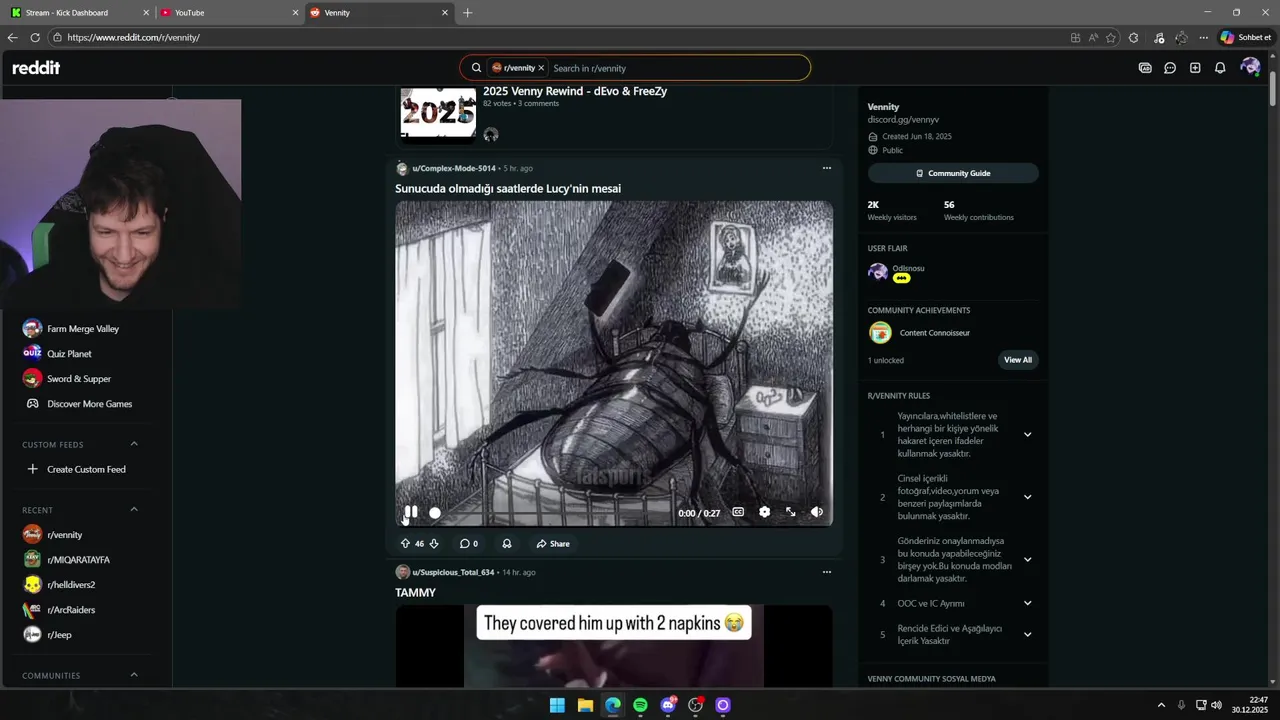Give an award to the Lucy post
1280x720 pixels.
pos(507,544)
